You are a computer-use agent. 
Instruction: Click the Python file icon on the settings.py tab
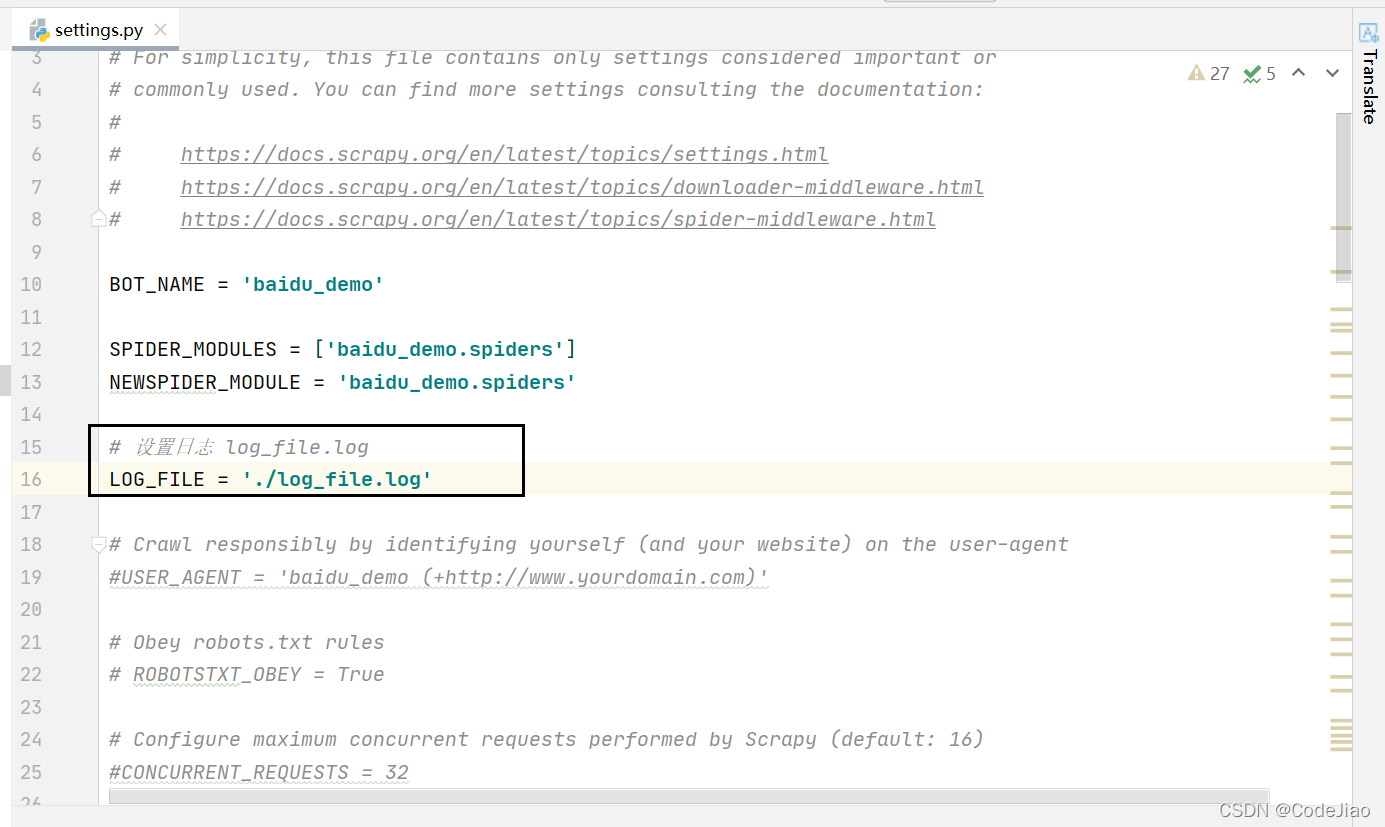tap(37, 29)
